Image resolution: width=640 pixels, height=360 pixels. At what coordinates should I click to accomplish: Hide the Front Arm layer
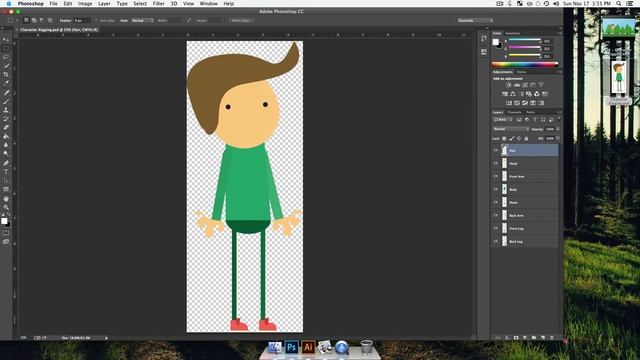coord(496,176)
